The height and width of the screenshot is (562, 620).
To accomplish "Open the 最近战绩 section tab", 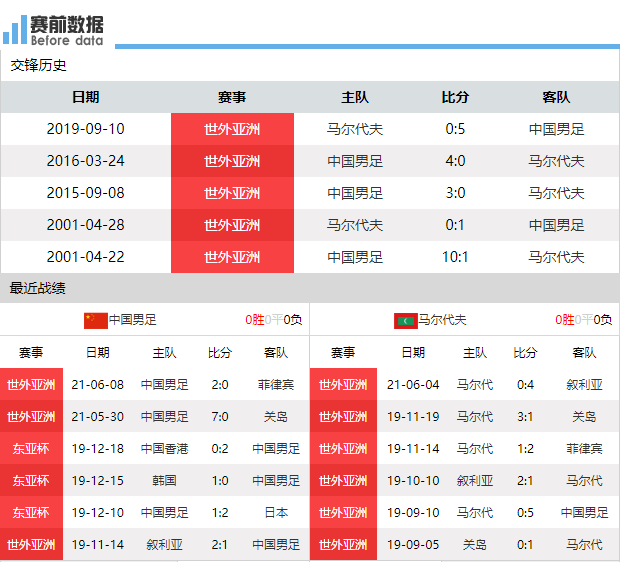I will (39, 288).
